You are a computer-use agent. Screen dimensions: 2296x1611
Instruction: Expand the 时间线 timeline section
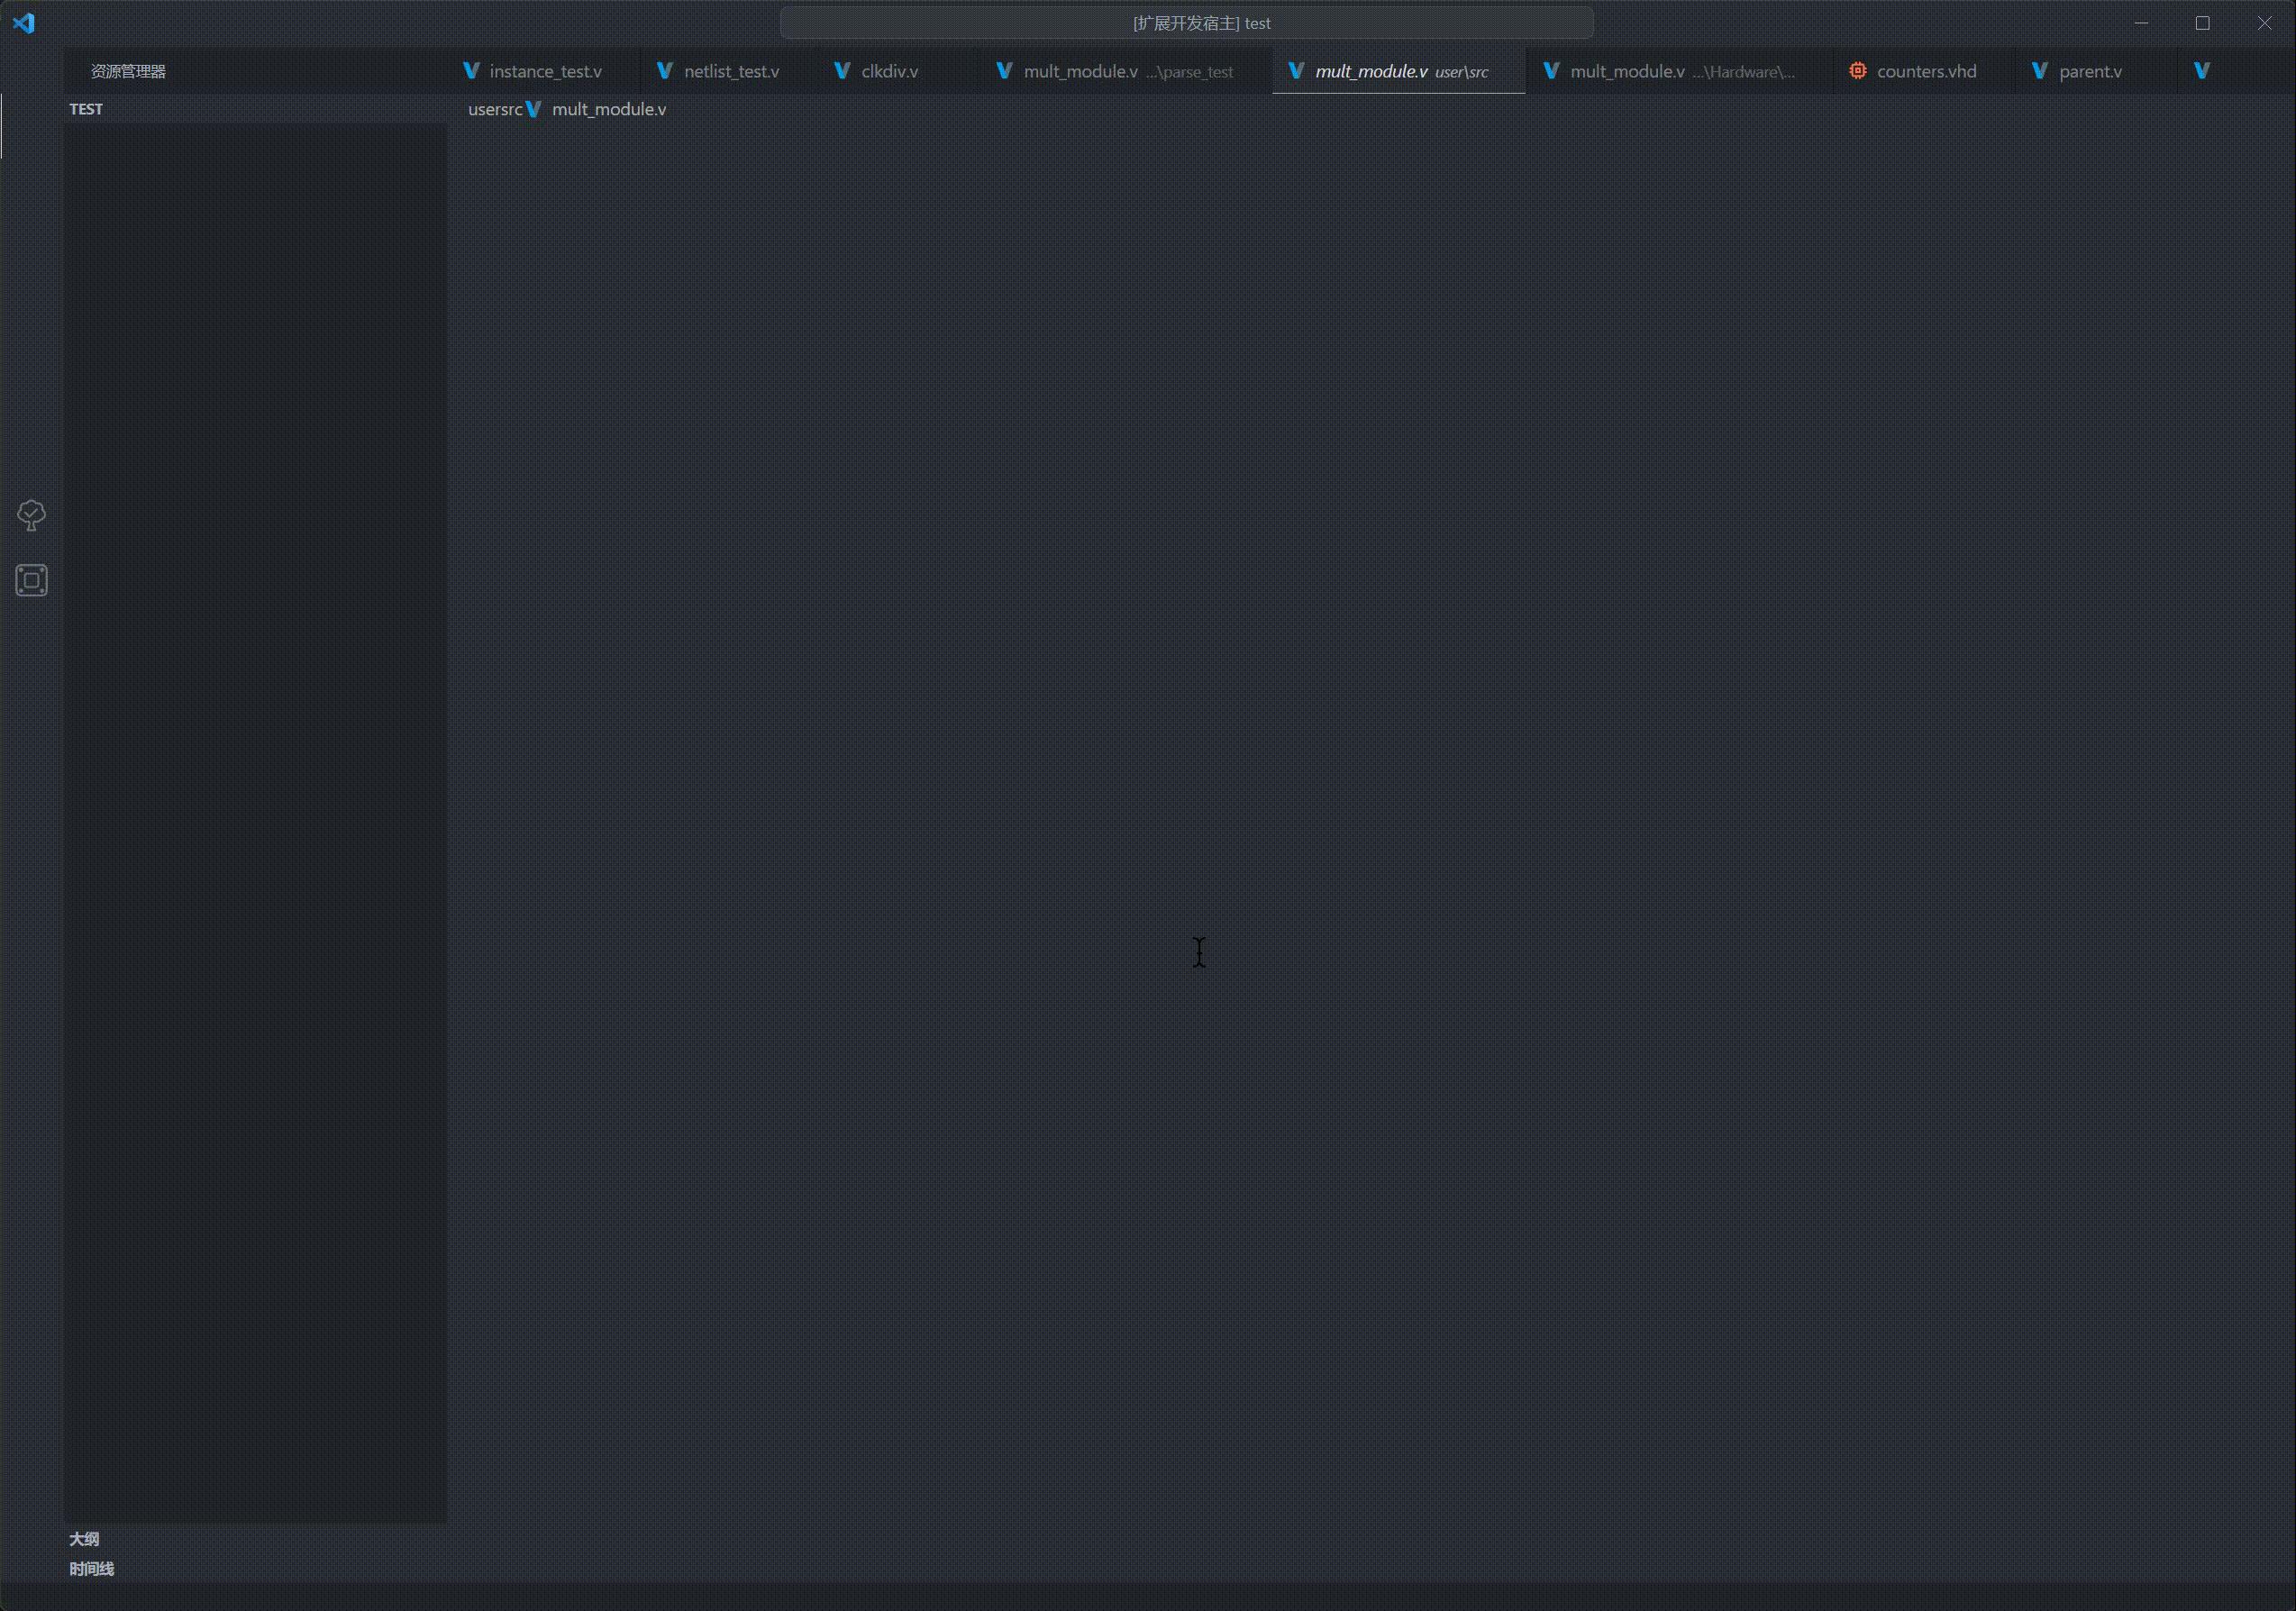point(91,1569)
